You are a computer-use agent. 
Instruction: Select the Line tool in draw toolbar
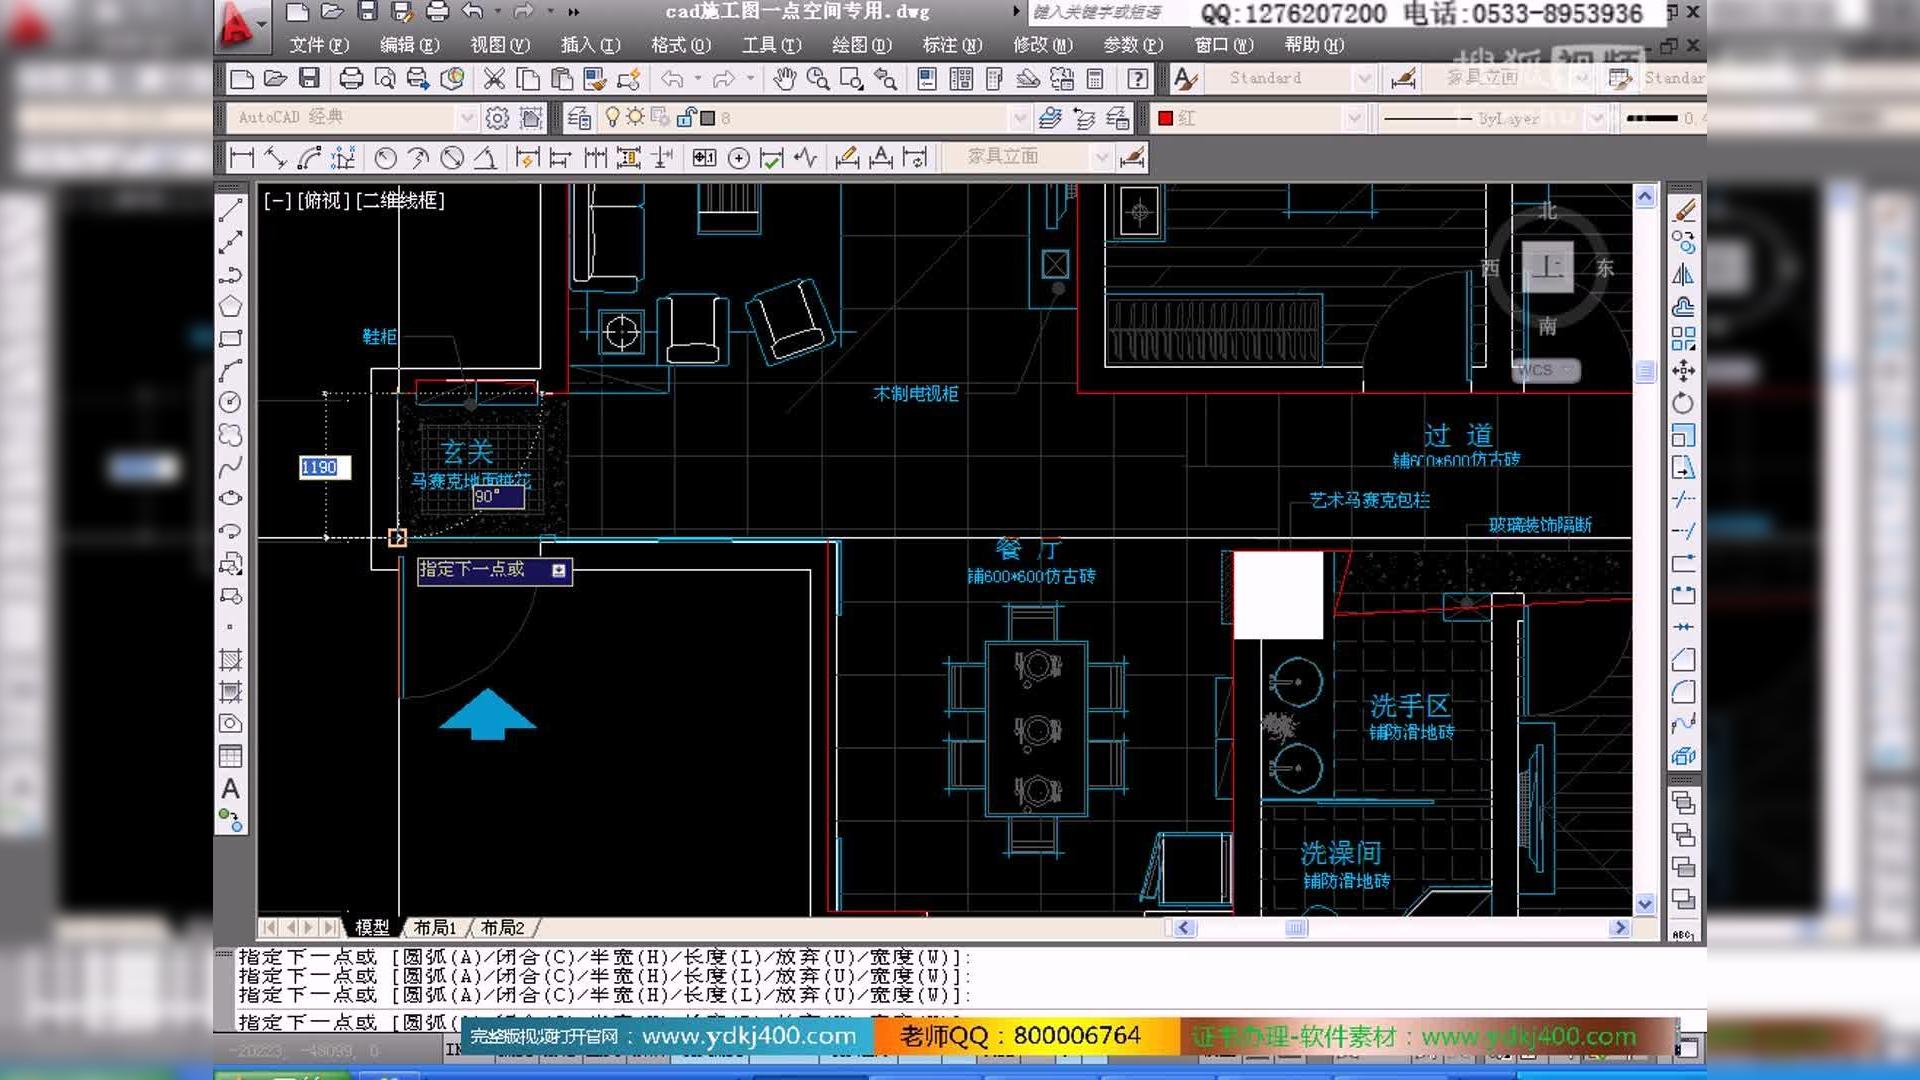point(231,210)
